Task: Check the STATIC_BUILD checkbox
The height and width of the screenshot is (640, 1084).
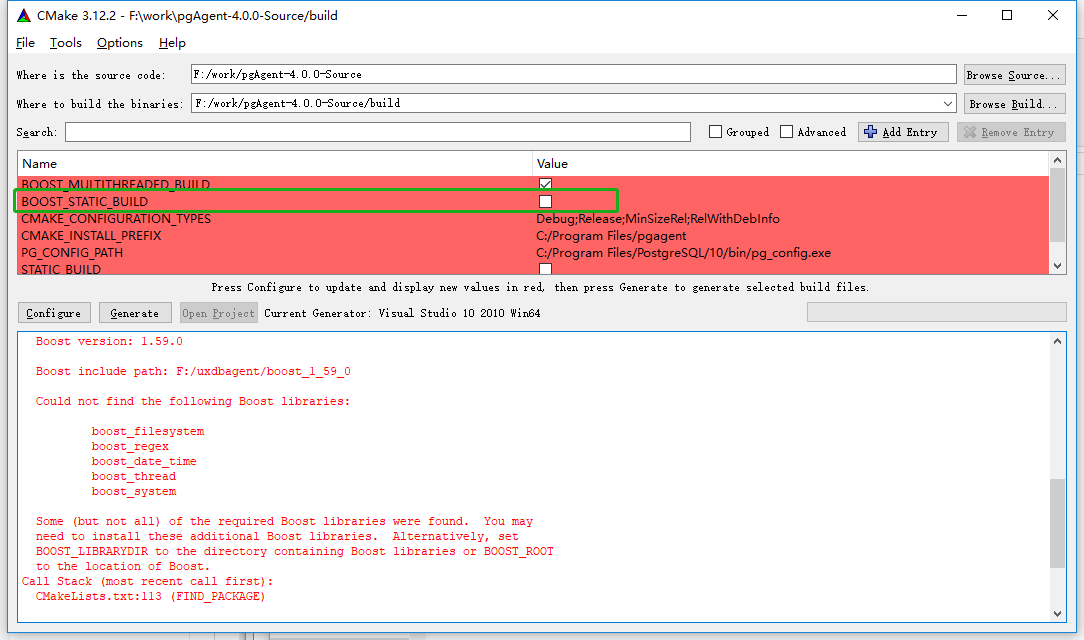Action: pyautogui.click(x=545, y=269)
